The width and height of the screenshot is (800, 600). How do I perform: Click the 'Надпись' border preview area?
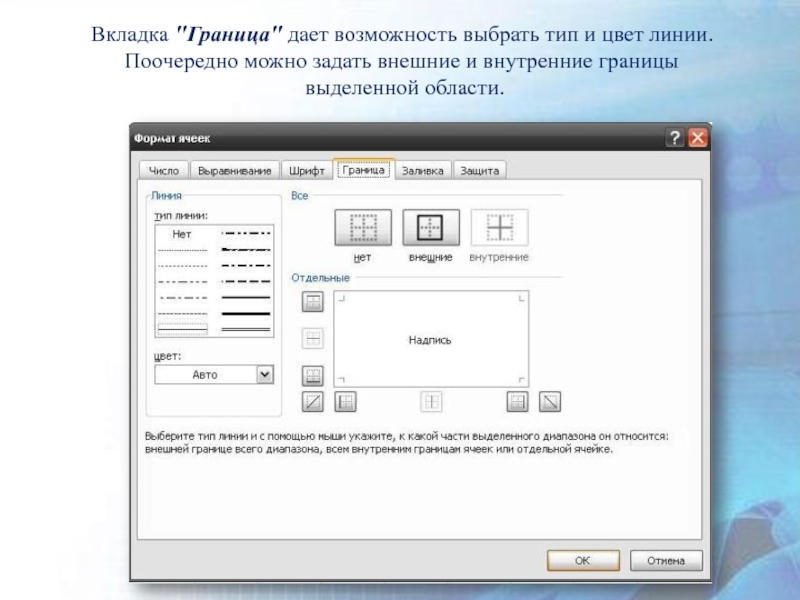[x=431, y=339]
